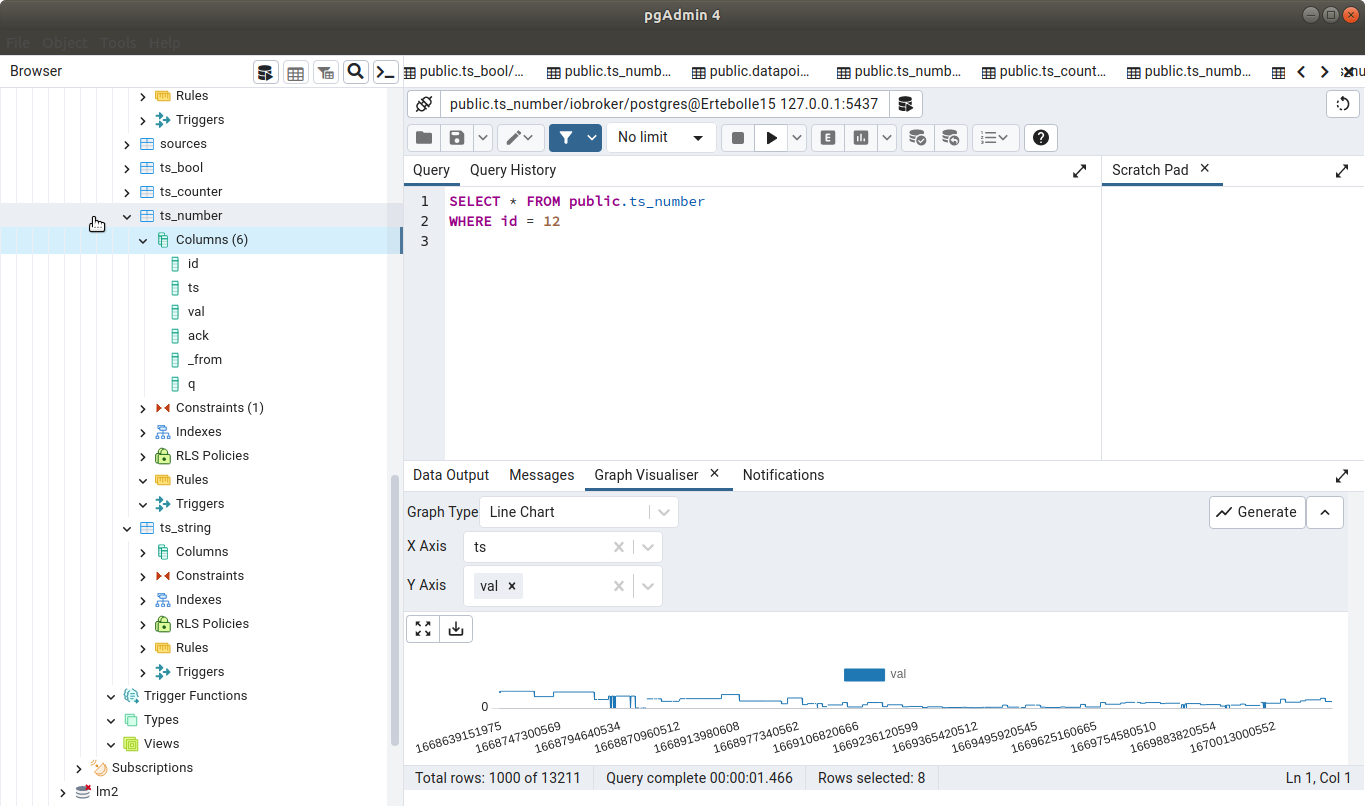This screenshot has width=1365, height=806.
Task: Open the No limit rows dropdown
Action: pyautogui.click(x=662, y=138)
